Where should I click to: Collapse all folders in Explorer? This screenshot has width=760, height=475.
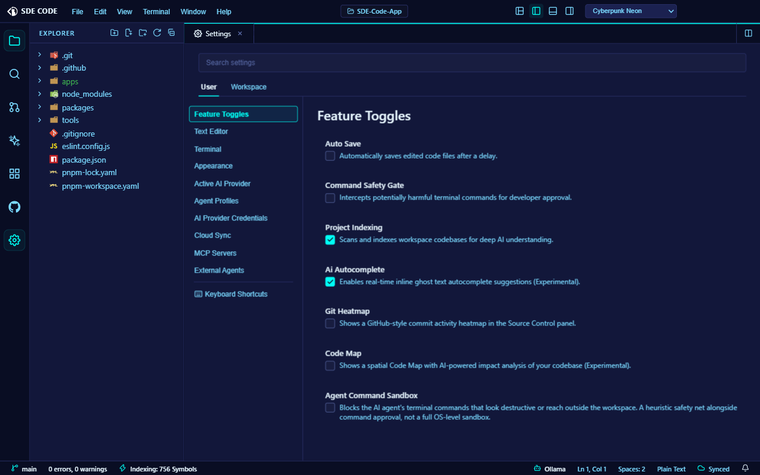coord(172,33)
